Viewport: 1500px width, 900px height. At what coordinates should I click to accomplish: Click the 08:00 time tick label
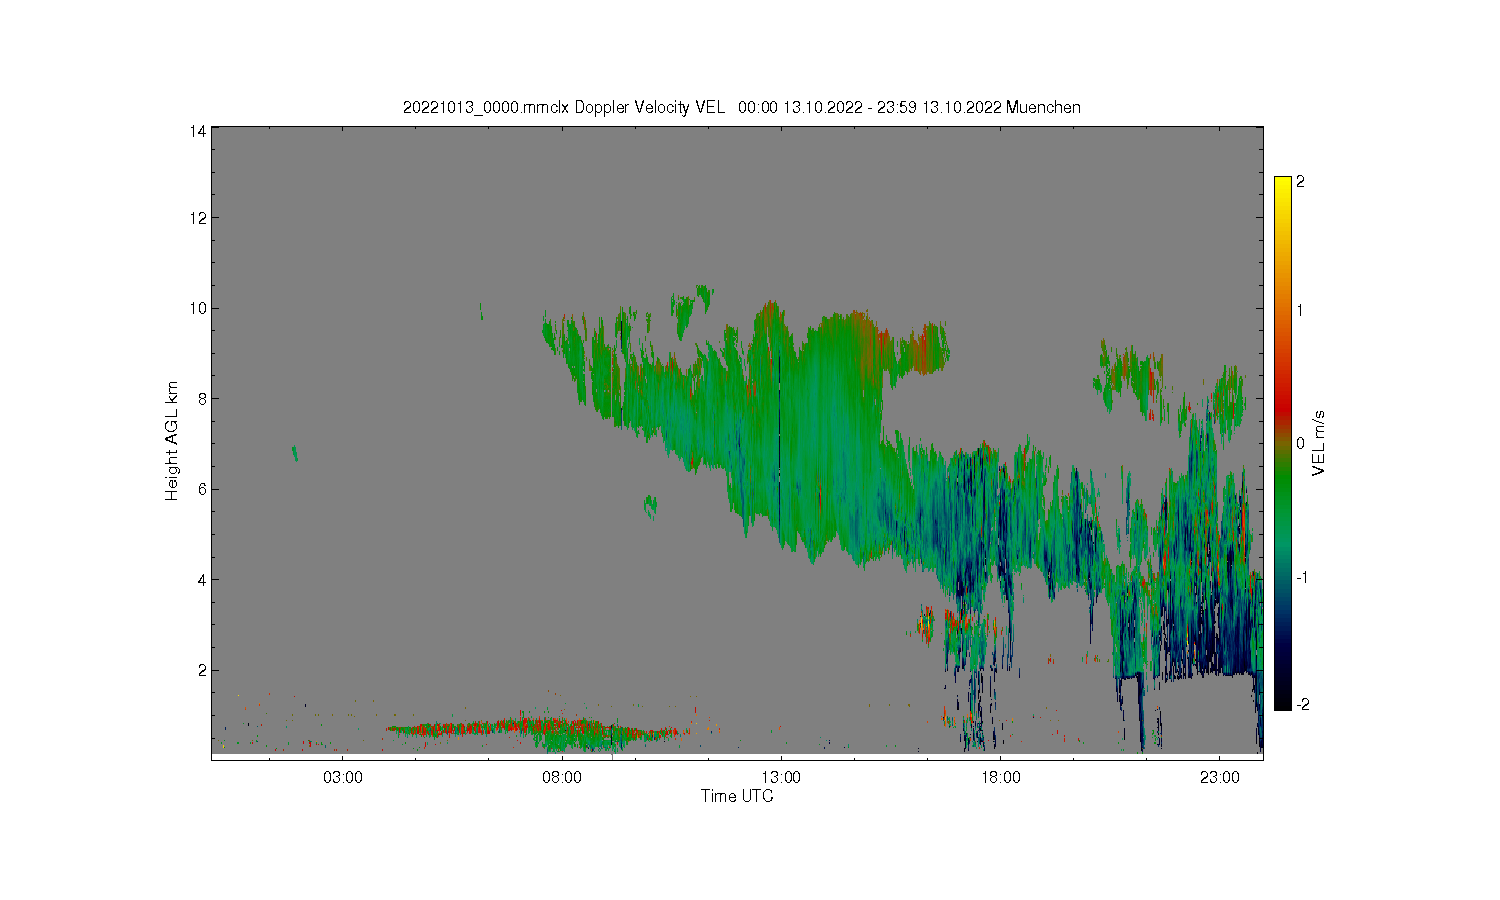[562, 777]
